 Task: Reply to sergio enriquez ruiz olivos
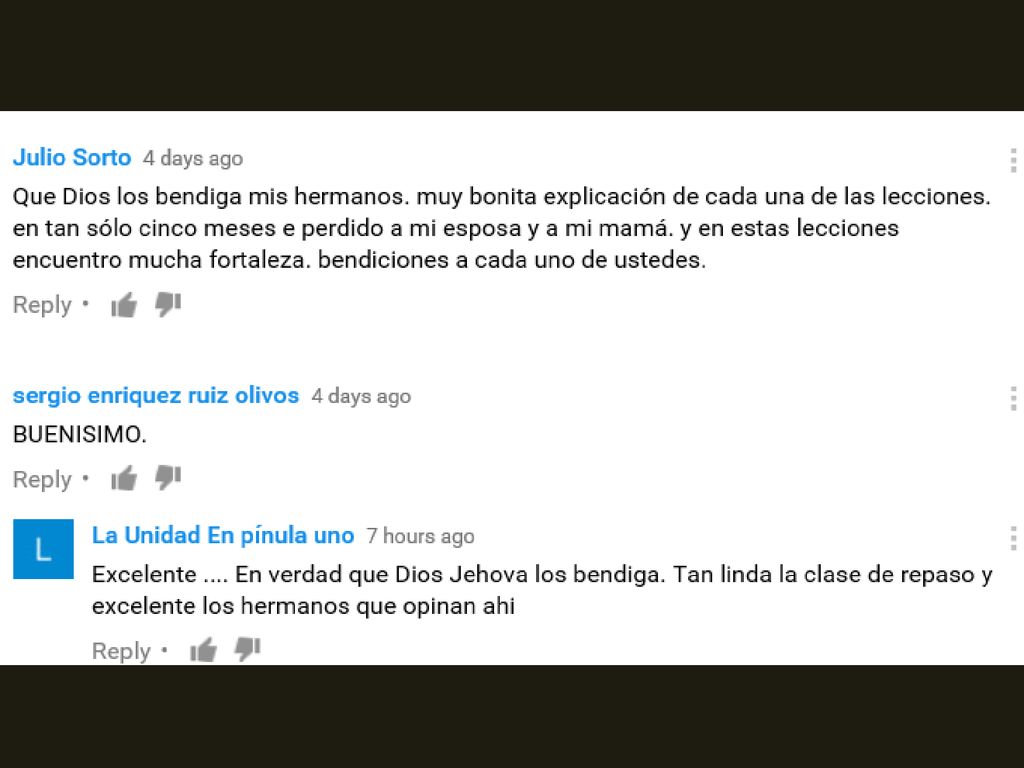point(42,479)
